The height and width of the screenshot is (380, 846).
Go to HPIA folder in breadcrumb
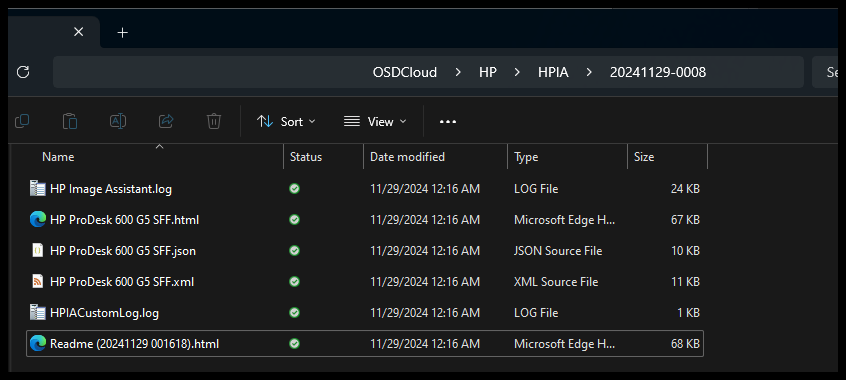pos(553,72)
